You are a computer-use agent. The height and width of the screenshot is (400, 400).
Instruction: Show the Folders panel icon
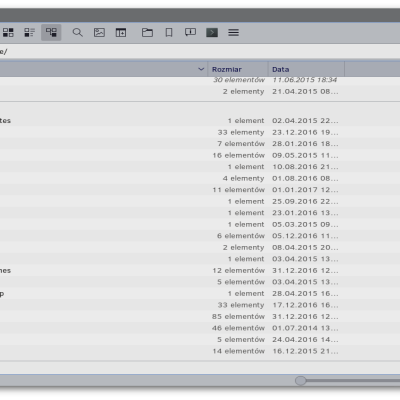[147, 32]
